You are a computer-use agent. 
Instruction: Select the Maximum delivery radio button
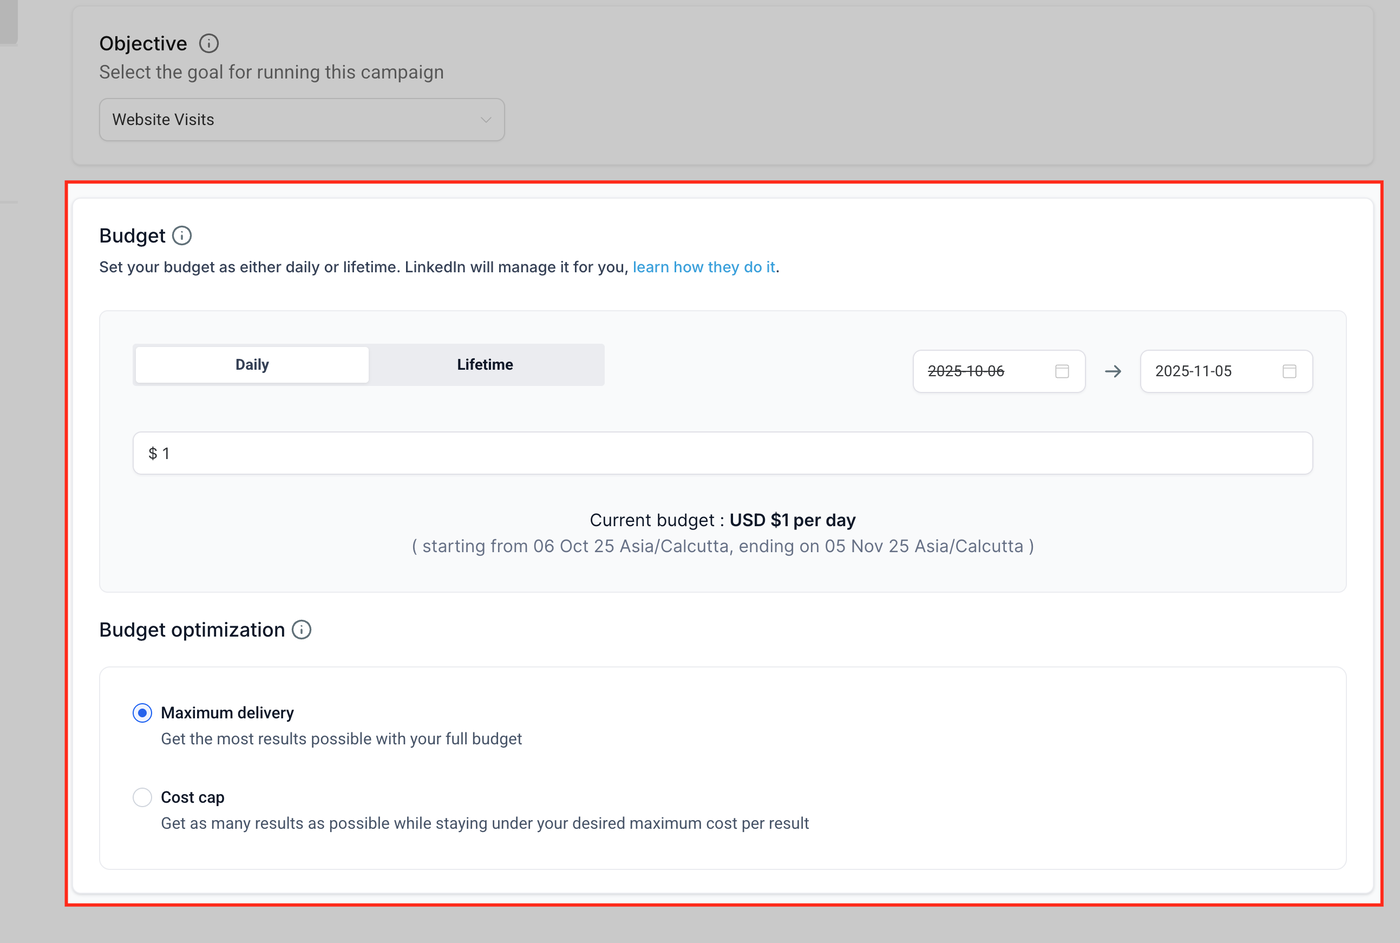click(x=142, y=713)
